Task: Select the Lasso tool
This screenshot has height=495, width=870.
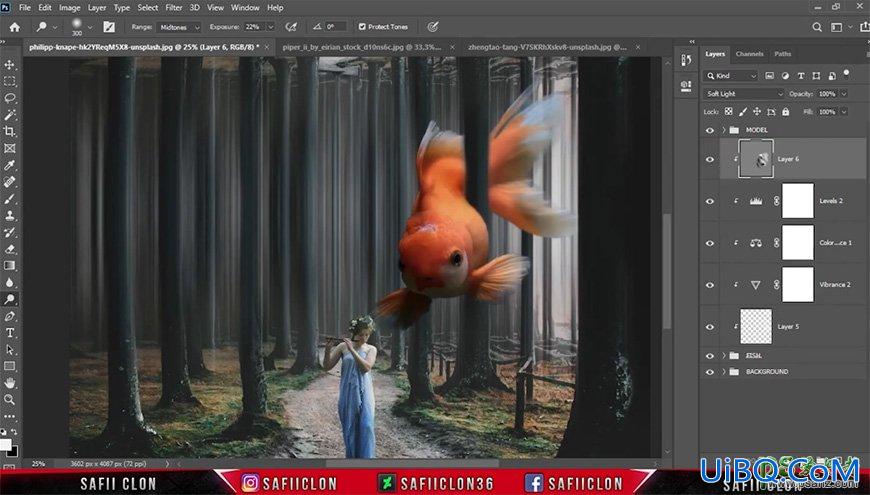Action: pos(9,98)
